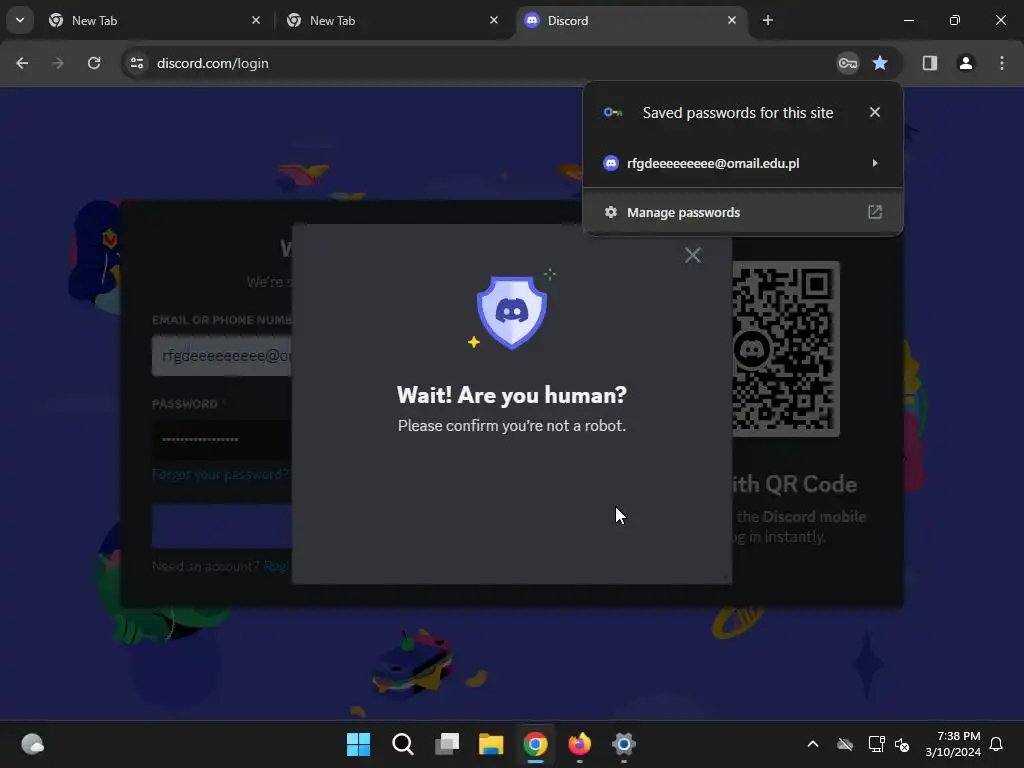The image size is (1024, 768).
Task: Close the first New Tab
Action: click(256, 21)
